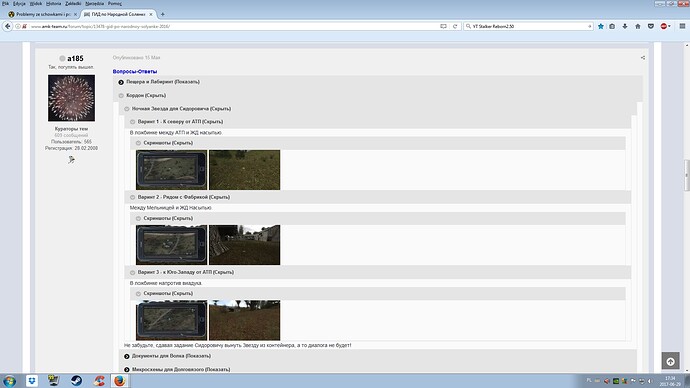The height and width of the screenshot is (388, 690).
Task: Click the Adblock Plus icon
Action: pos(664,26)
